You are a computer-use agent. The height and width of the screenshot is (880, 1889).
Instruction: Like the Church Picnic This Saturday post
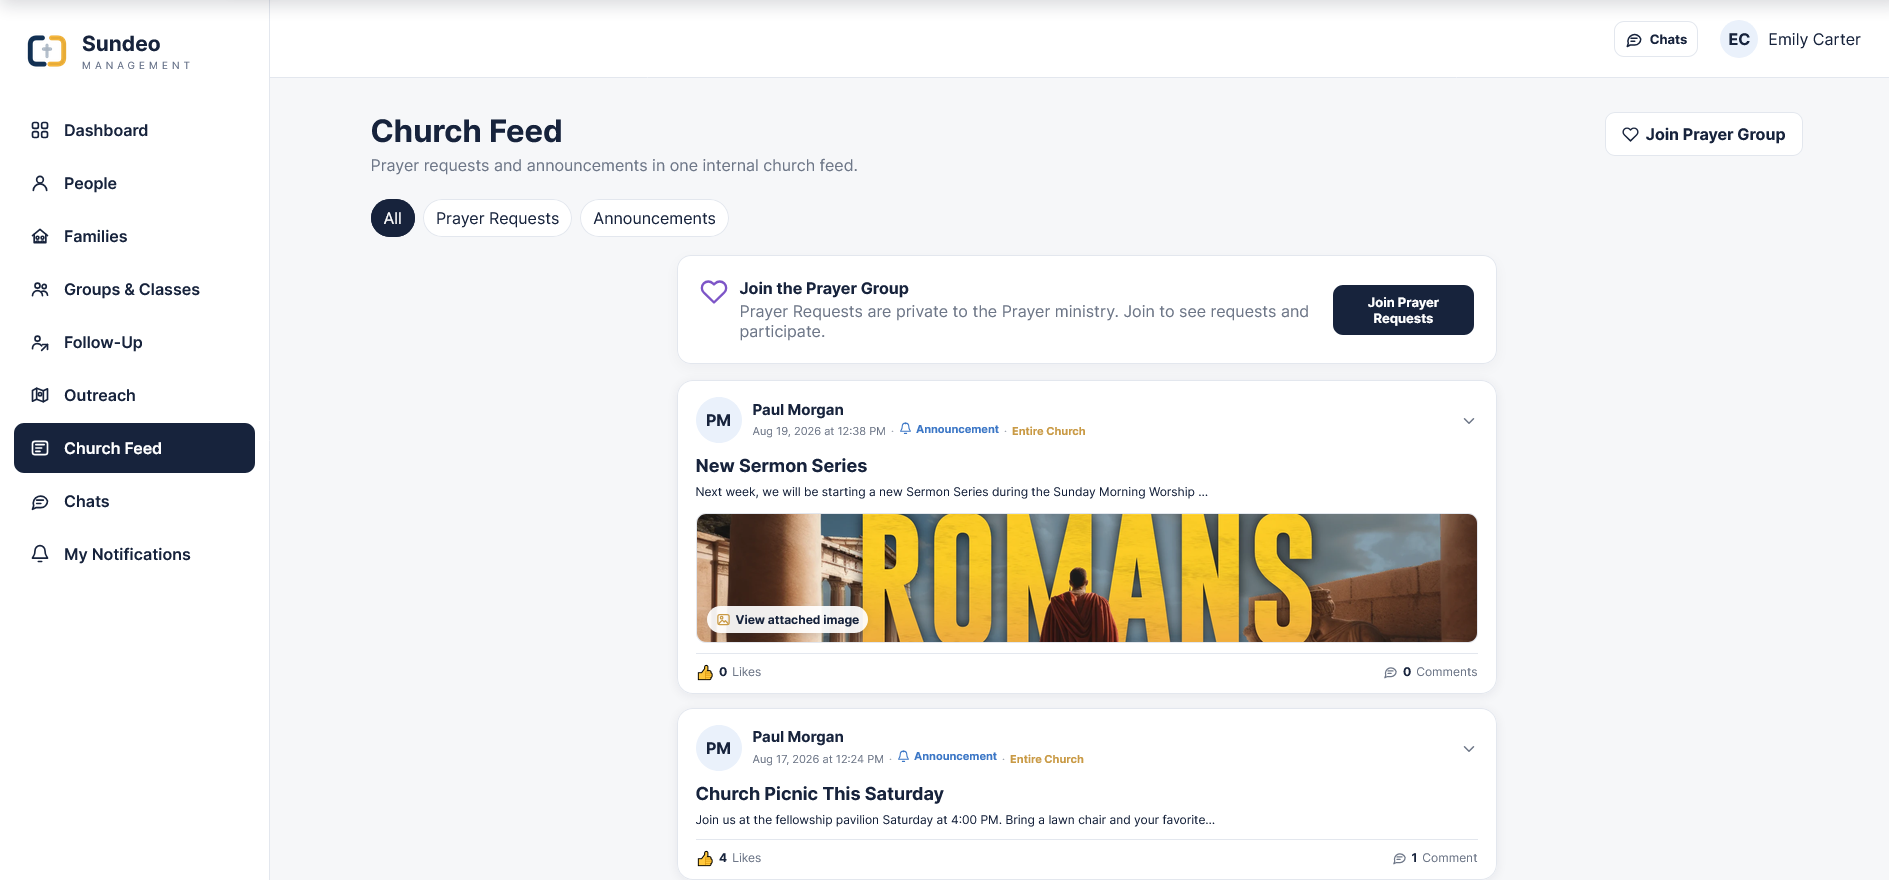705,858
